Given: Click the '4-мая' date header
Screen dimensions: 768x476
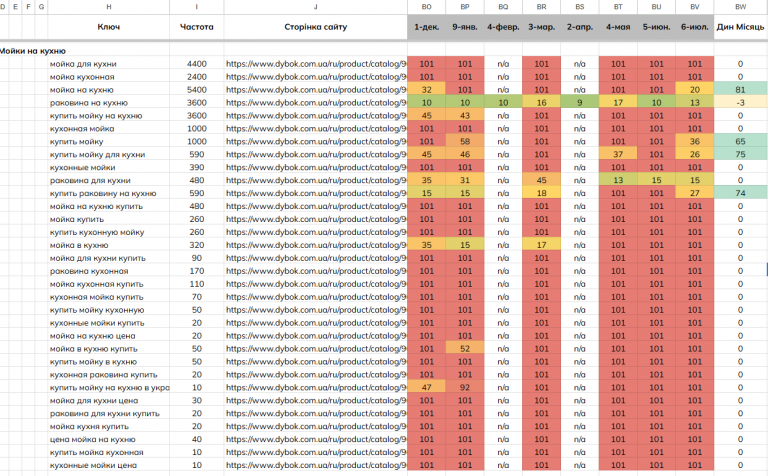Looking at the screenshot, I should click(618, 27).
